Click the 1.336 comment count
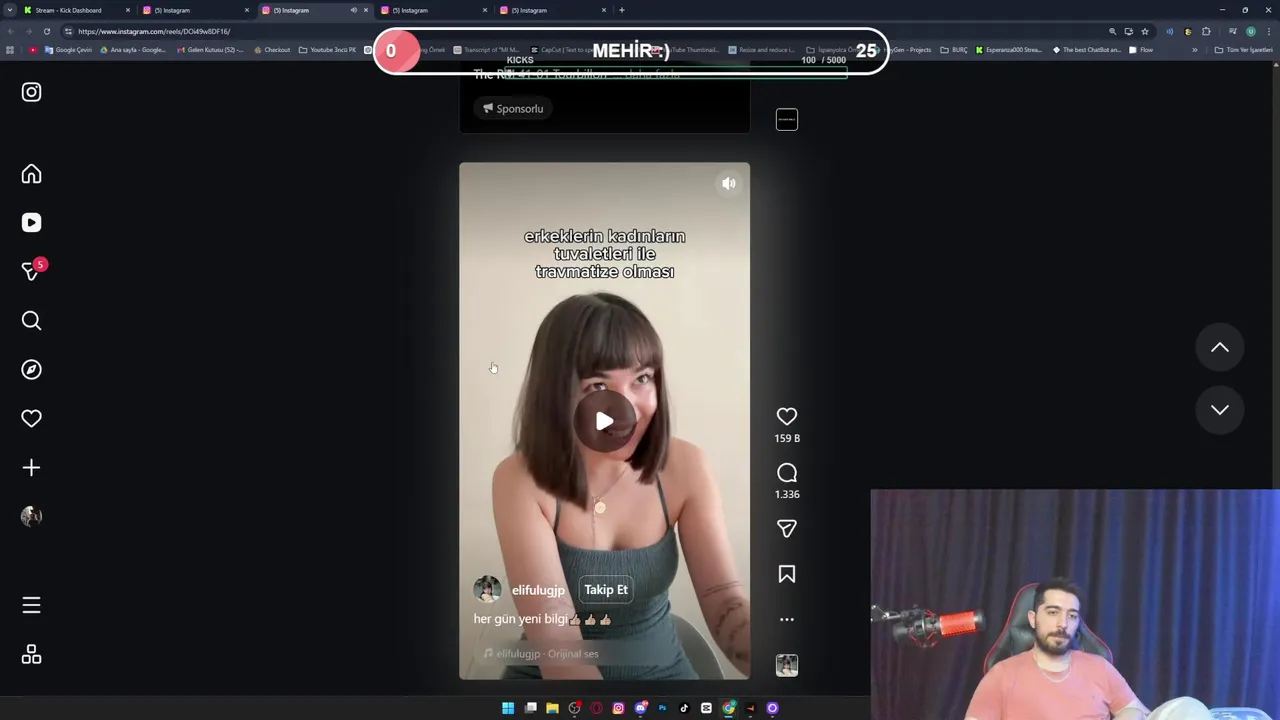 click(x=787, y=494)
